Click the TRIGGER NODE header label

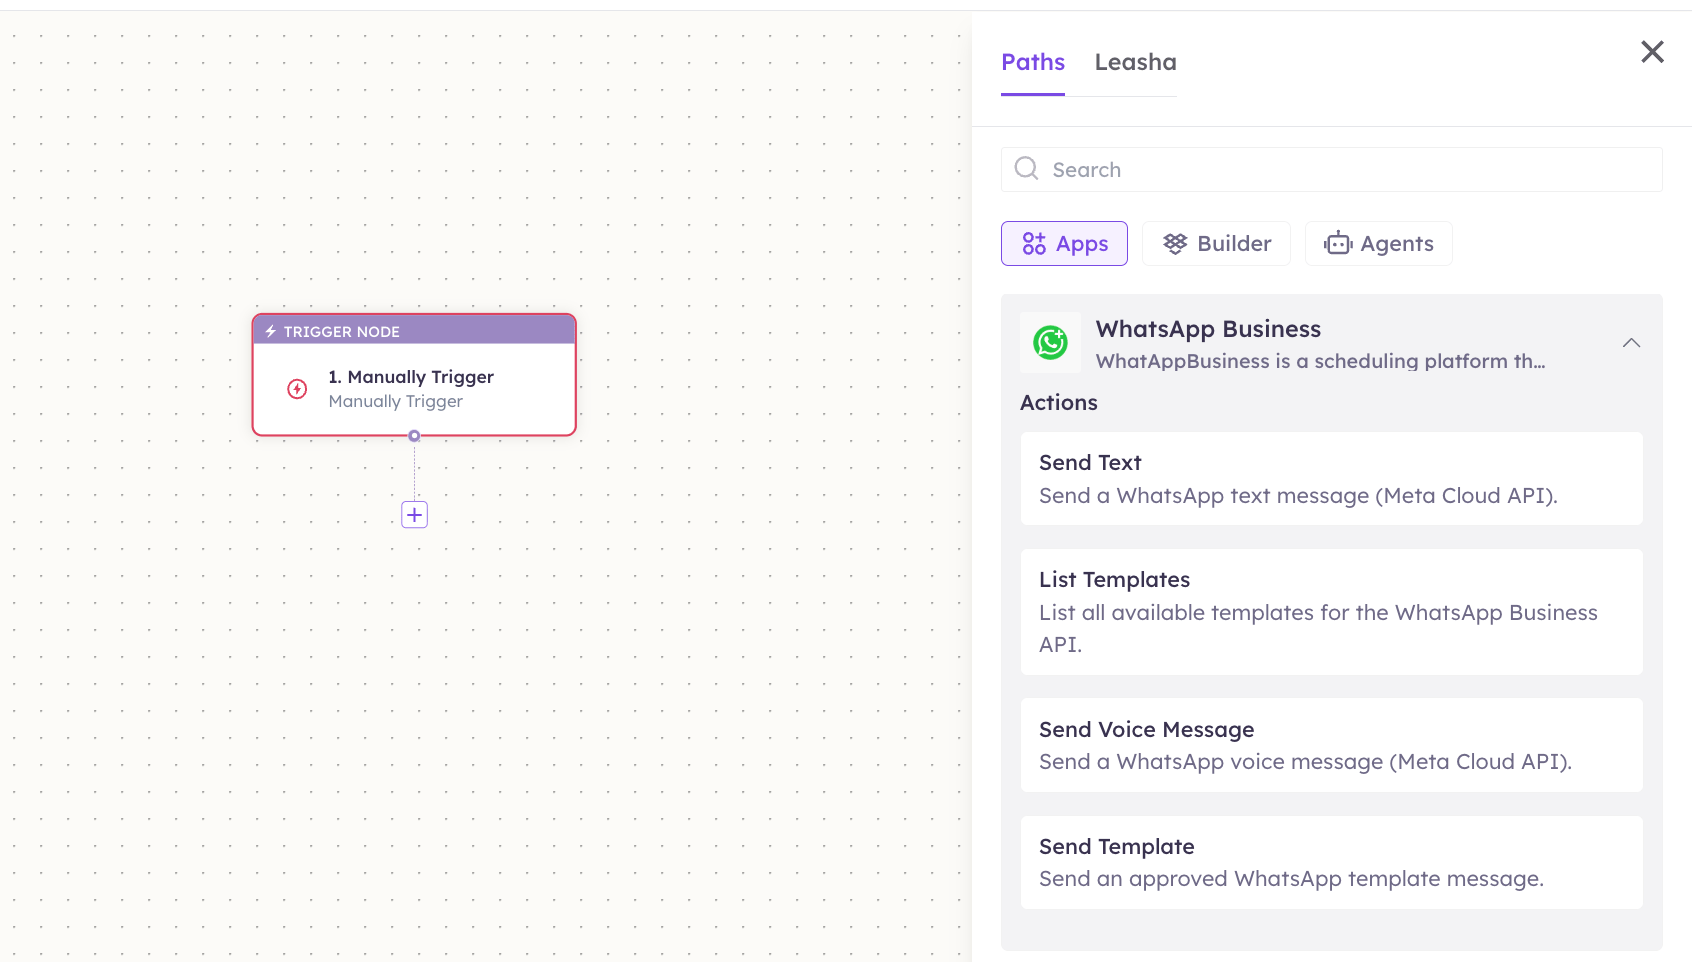tap(341, 331)
